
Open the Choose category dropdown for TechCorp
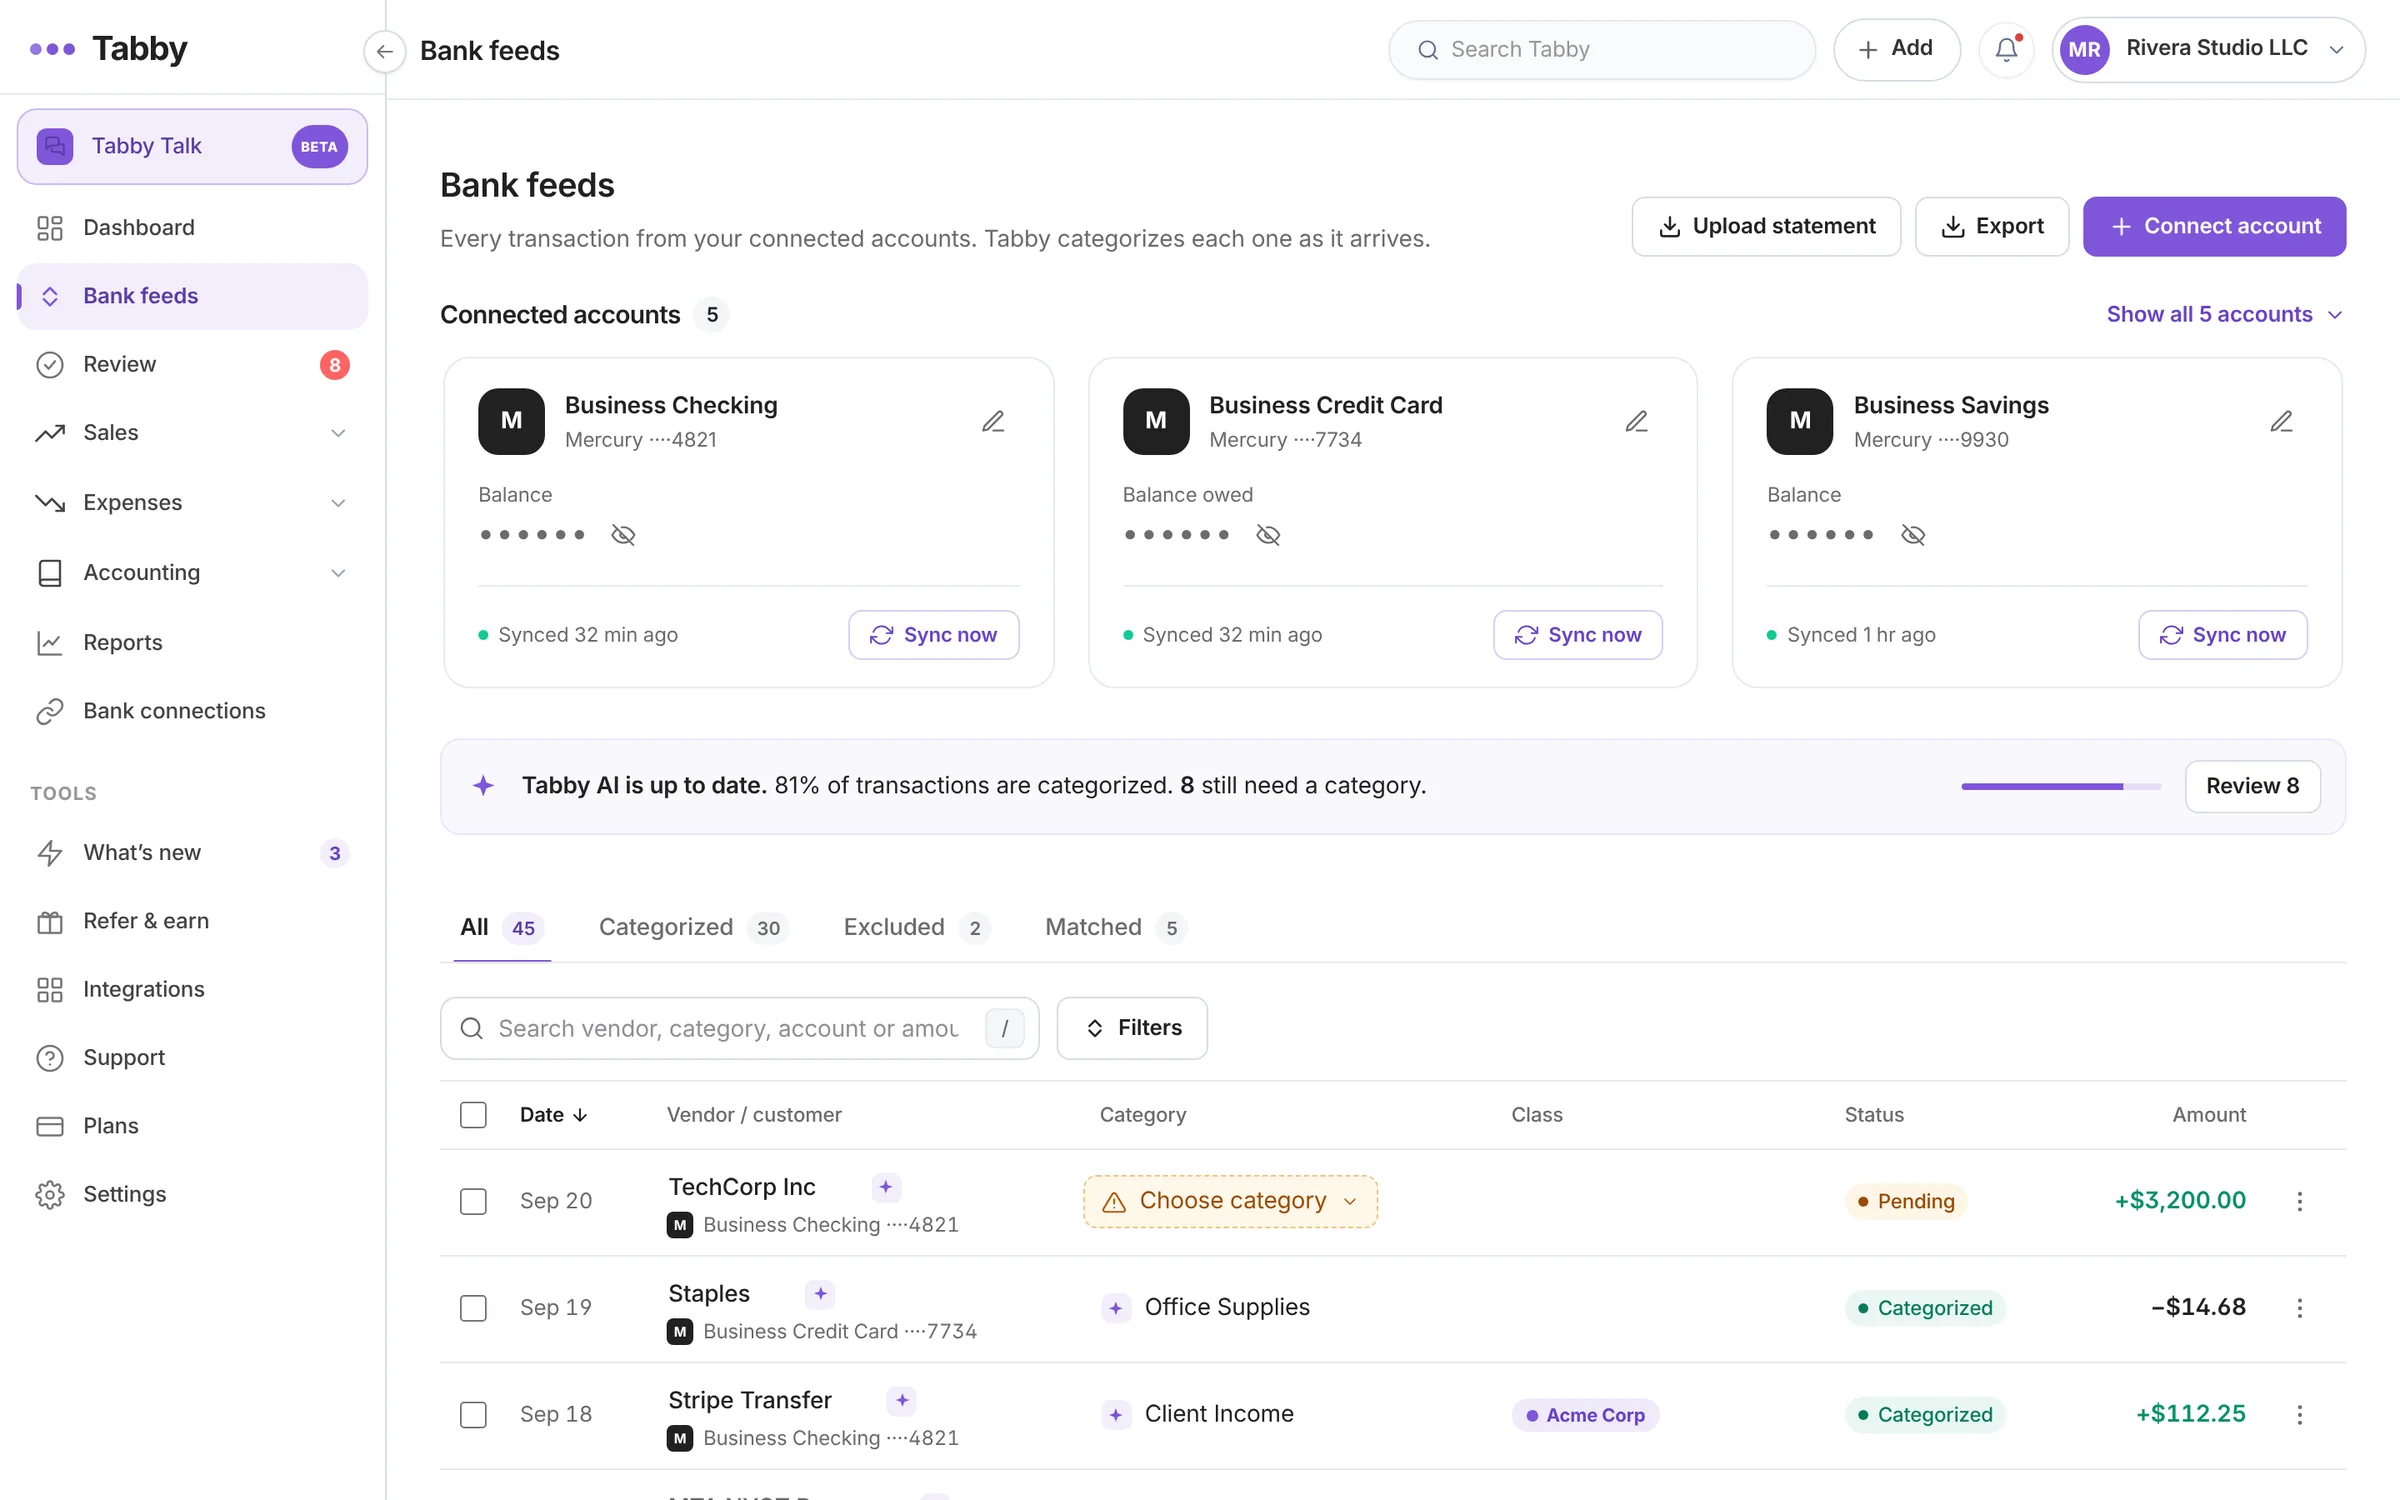[1230, 1201]
